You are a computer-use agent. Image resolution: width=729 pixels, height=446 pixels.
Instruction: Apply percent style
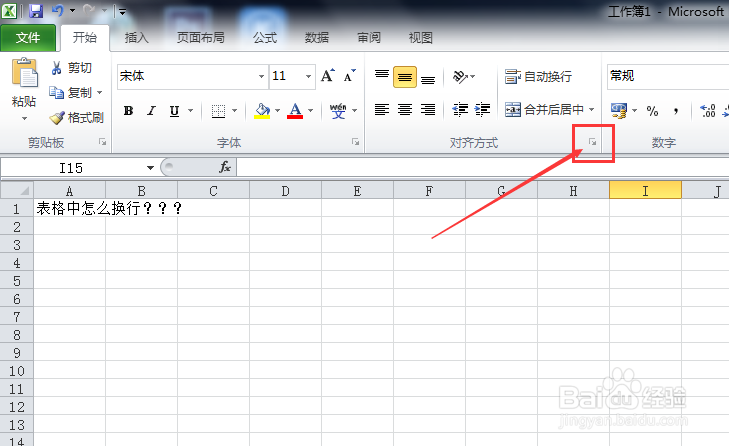coord(652,111)
